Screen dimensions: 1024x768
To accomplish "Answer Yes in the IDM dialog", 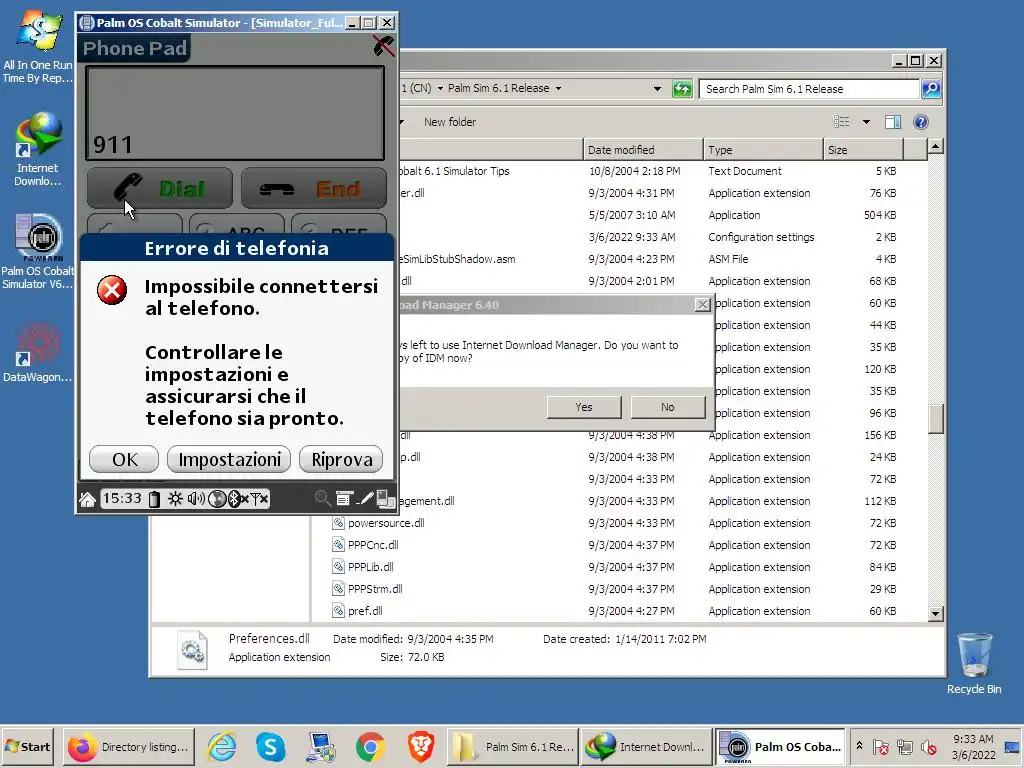I will tap(584, 407).
